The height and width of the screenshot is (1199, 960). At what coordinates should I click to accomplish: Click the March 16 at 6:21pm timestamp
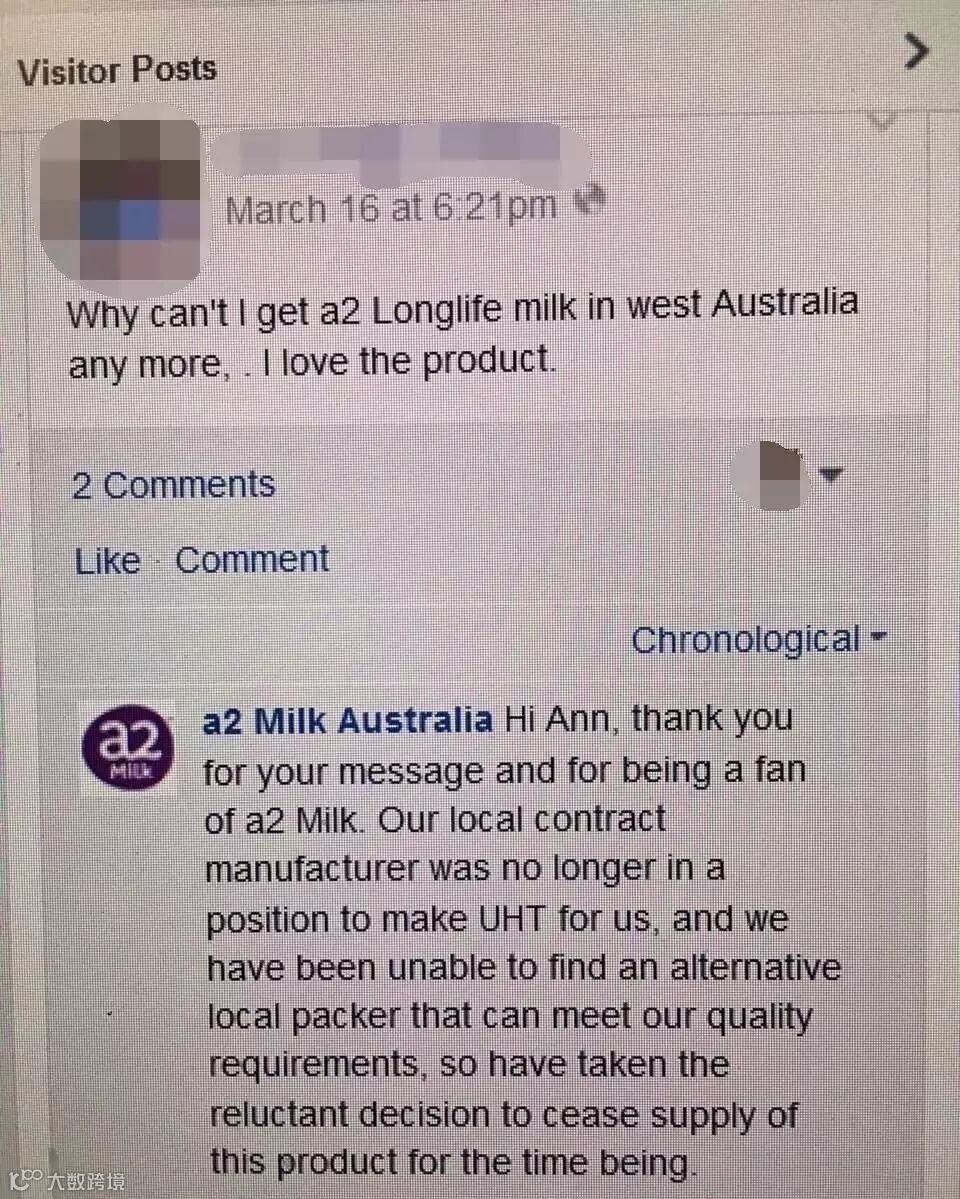pyautogui.click(x=391, y=208)
